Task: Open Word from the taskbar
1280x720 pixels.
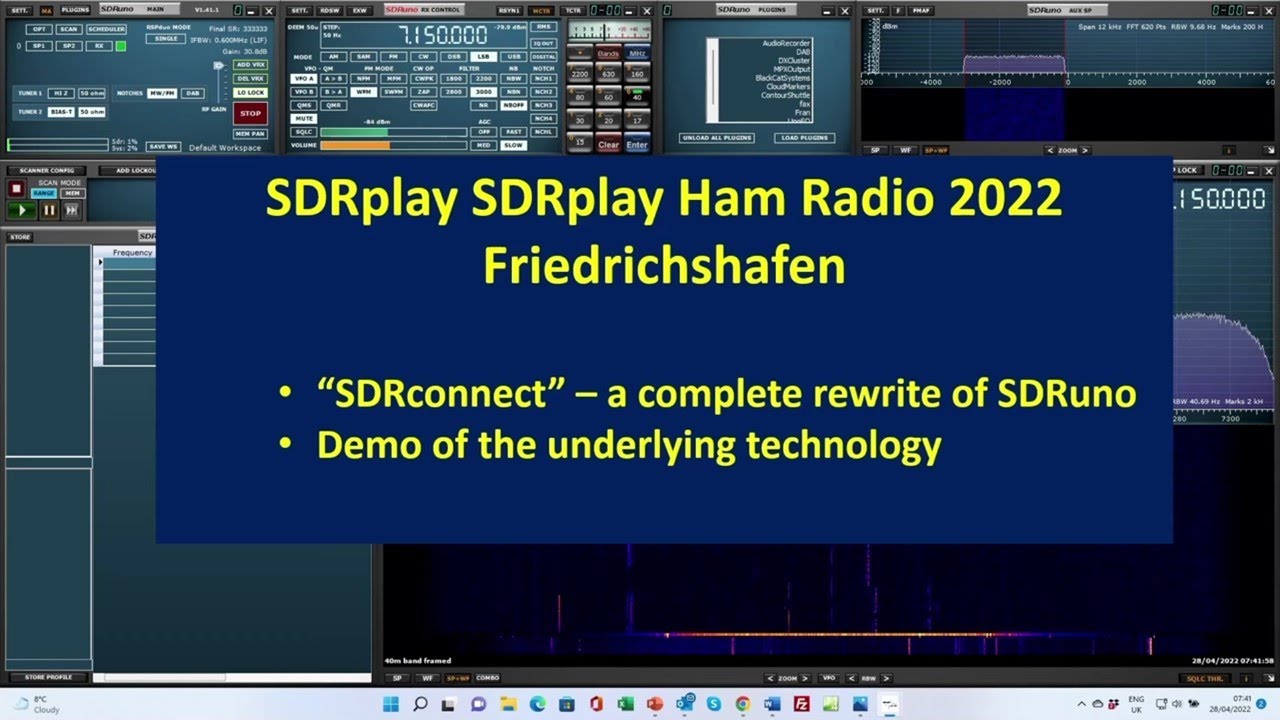Action: [772, 704]
